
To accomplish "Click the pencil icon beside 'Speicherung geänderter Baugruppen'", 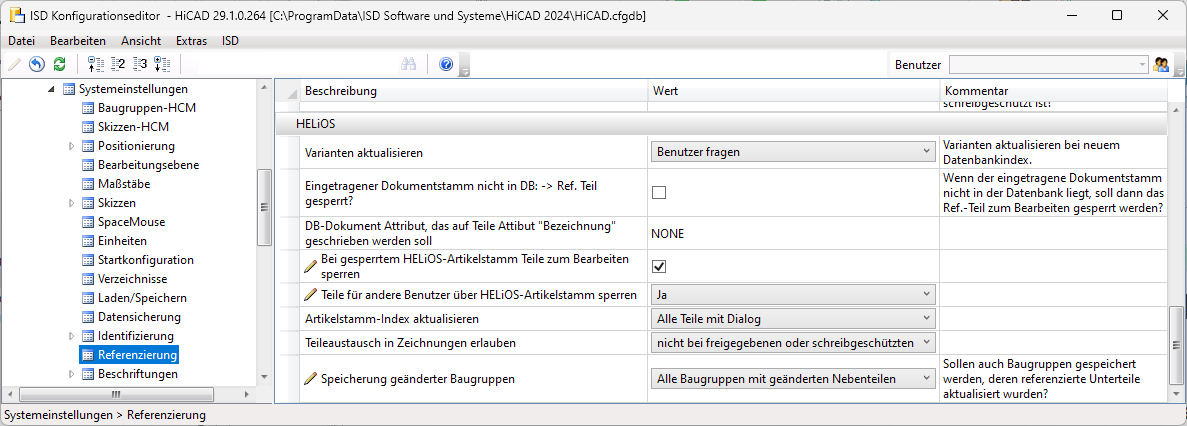I will [x=311, y=378].
